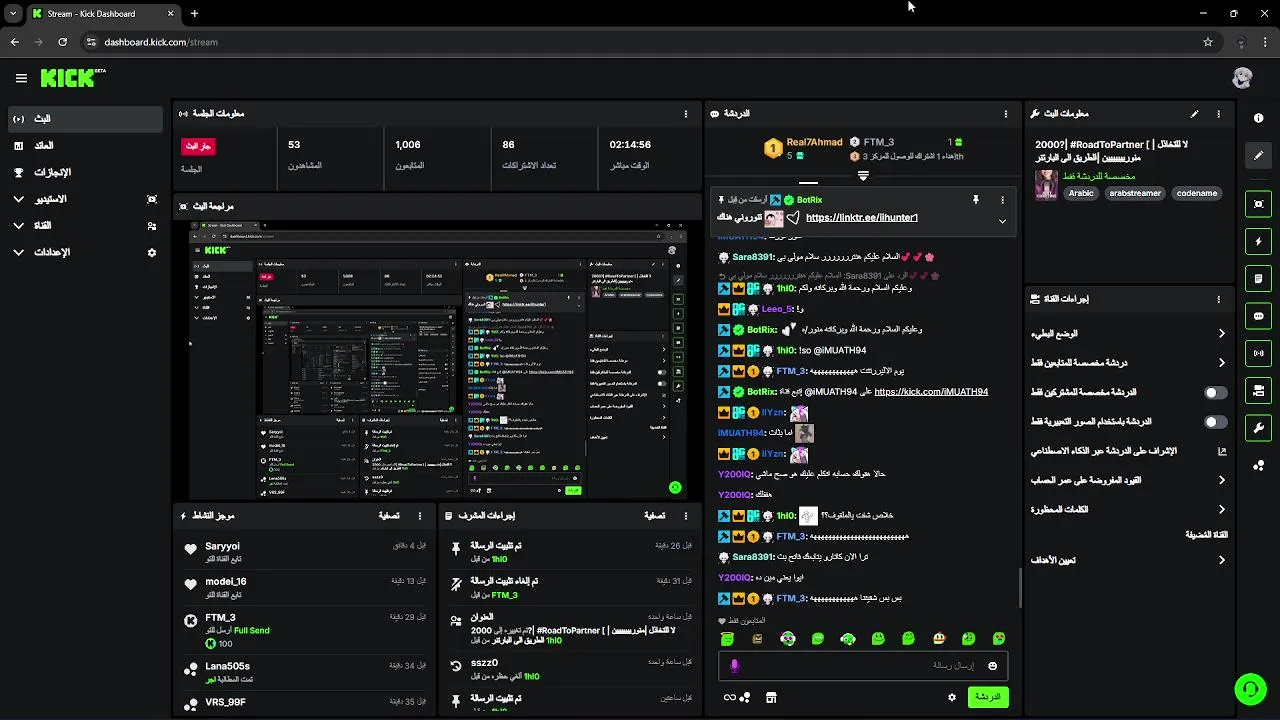Toggle the lightning activity widget icon in sidebar

coord(1258,241)
